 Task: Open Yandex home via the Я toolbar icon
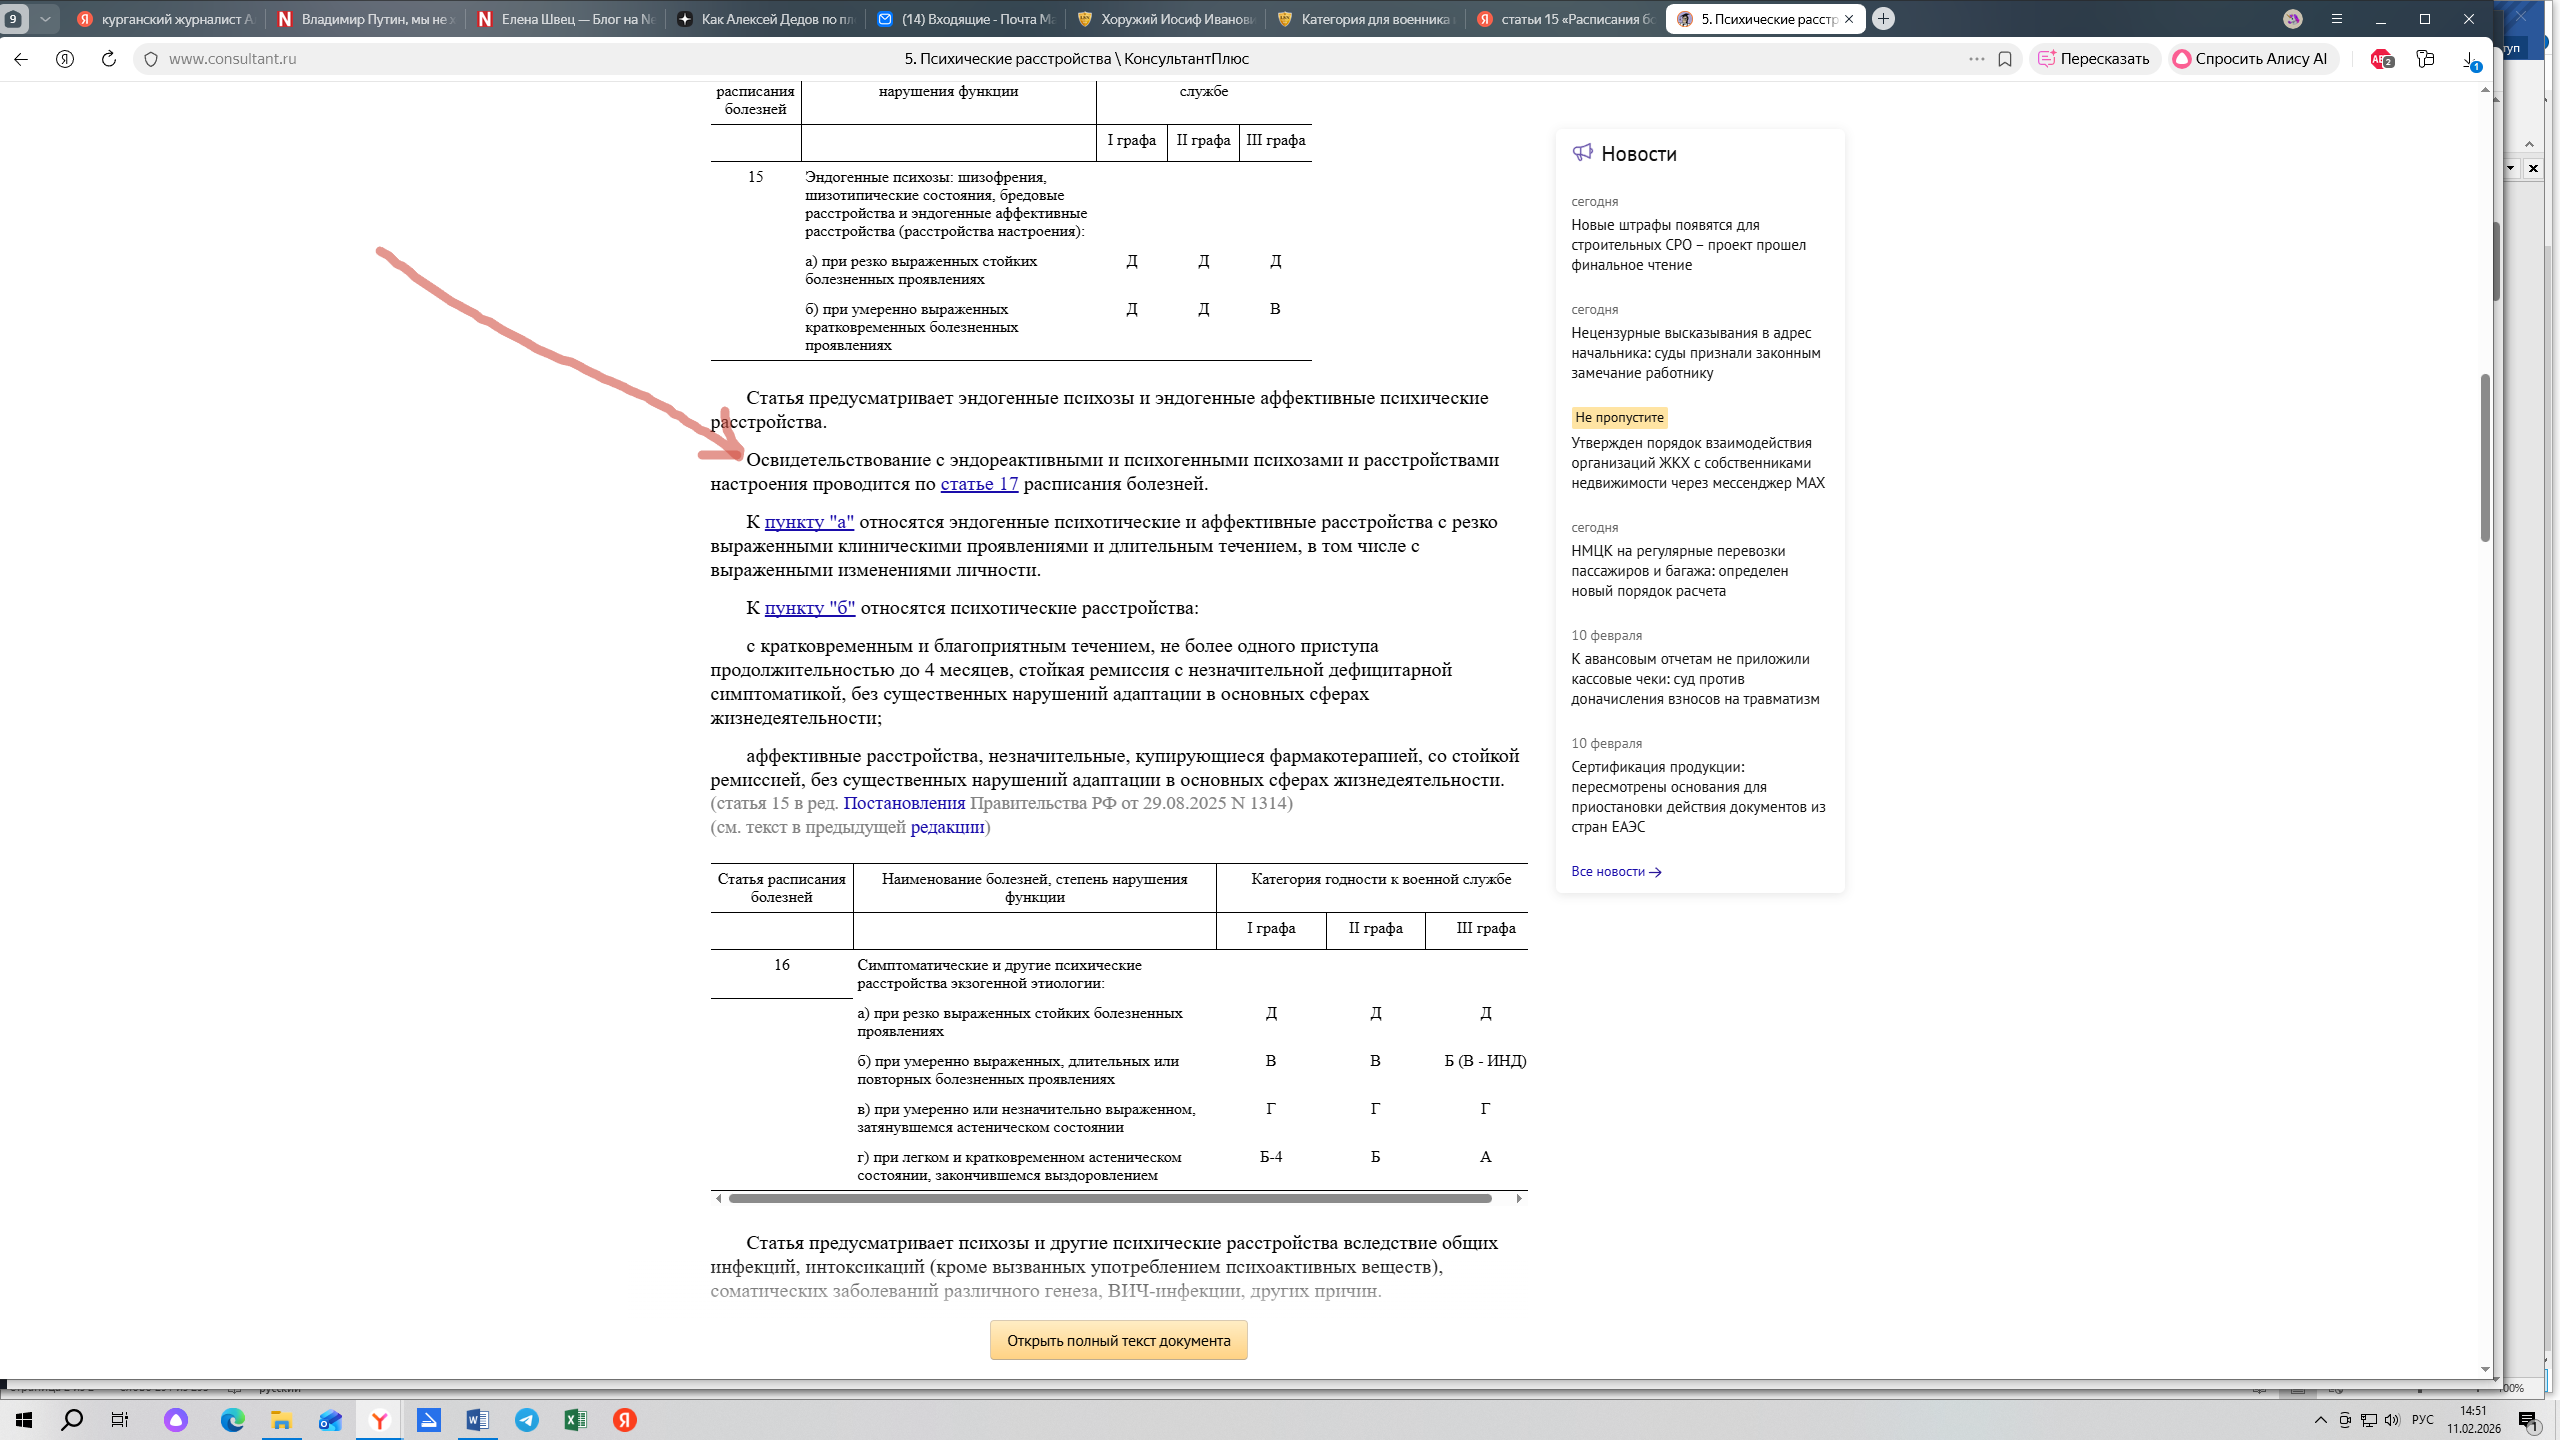65,59
